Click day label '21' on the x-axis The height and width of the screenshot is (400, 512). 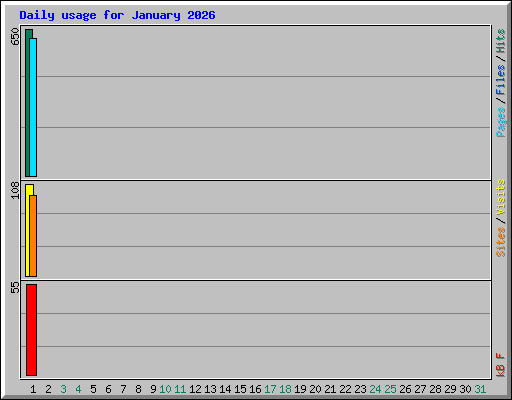(330, 389)
